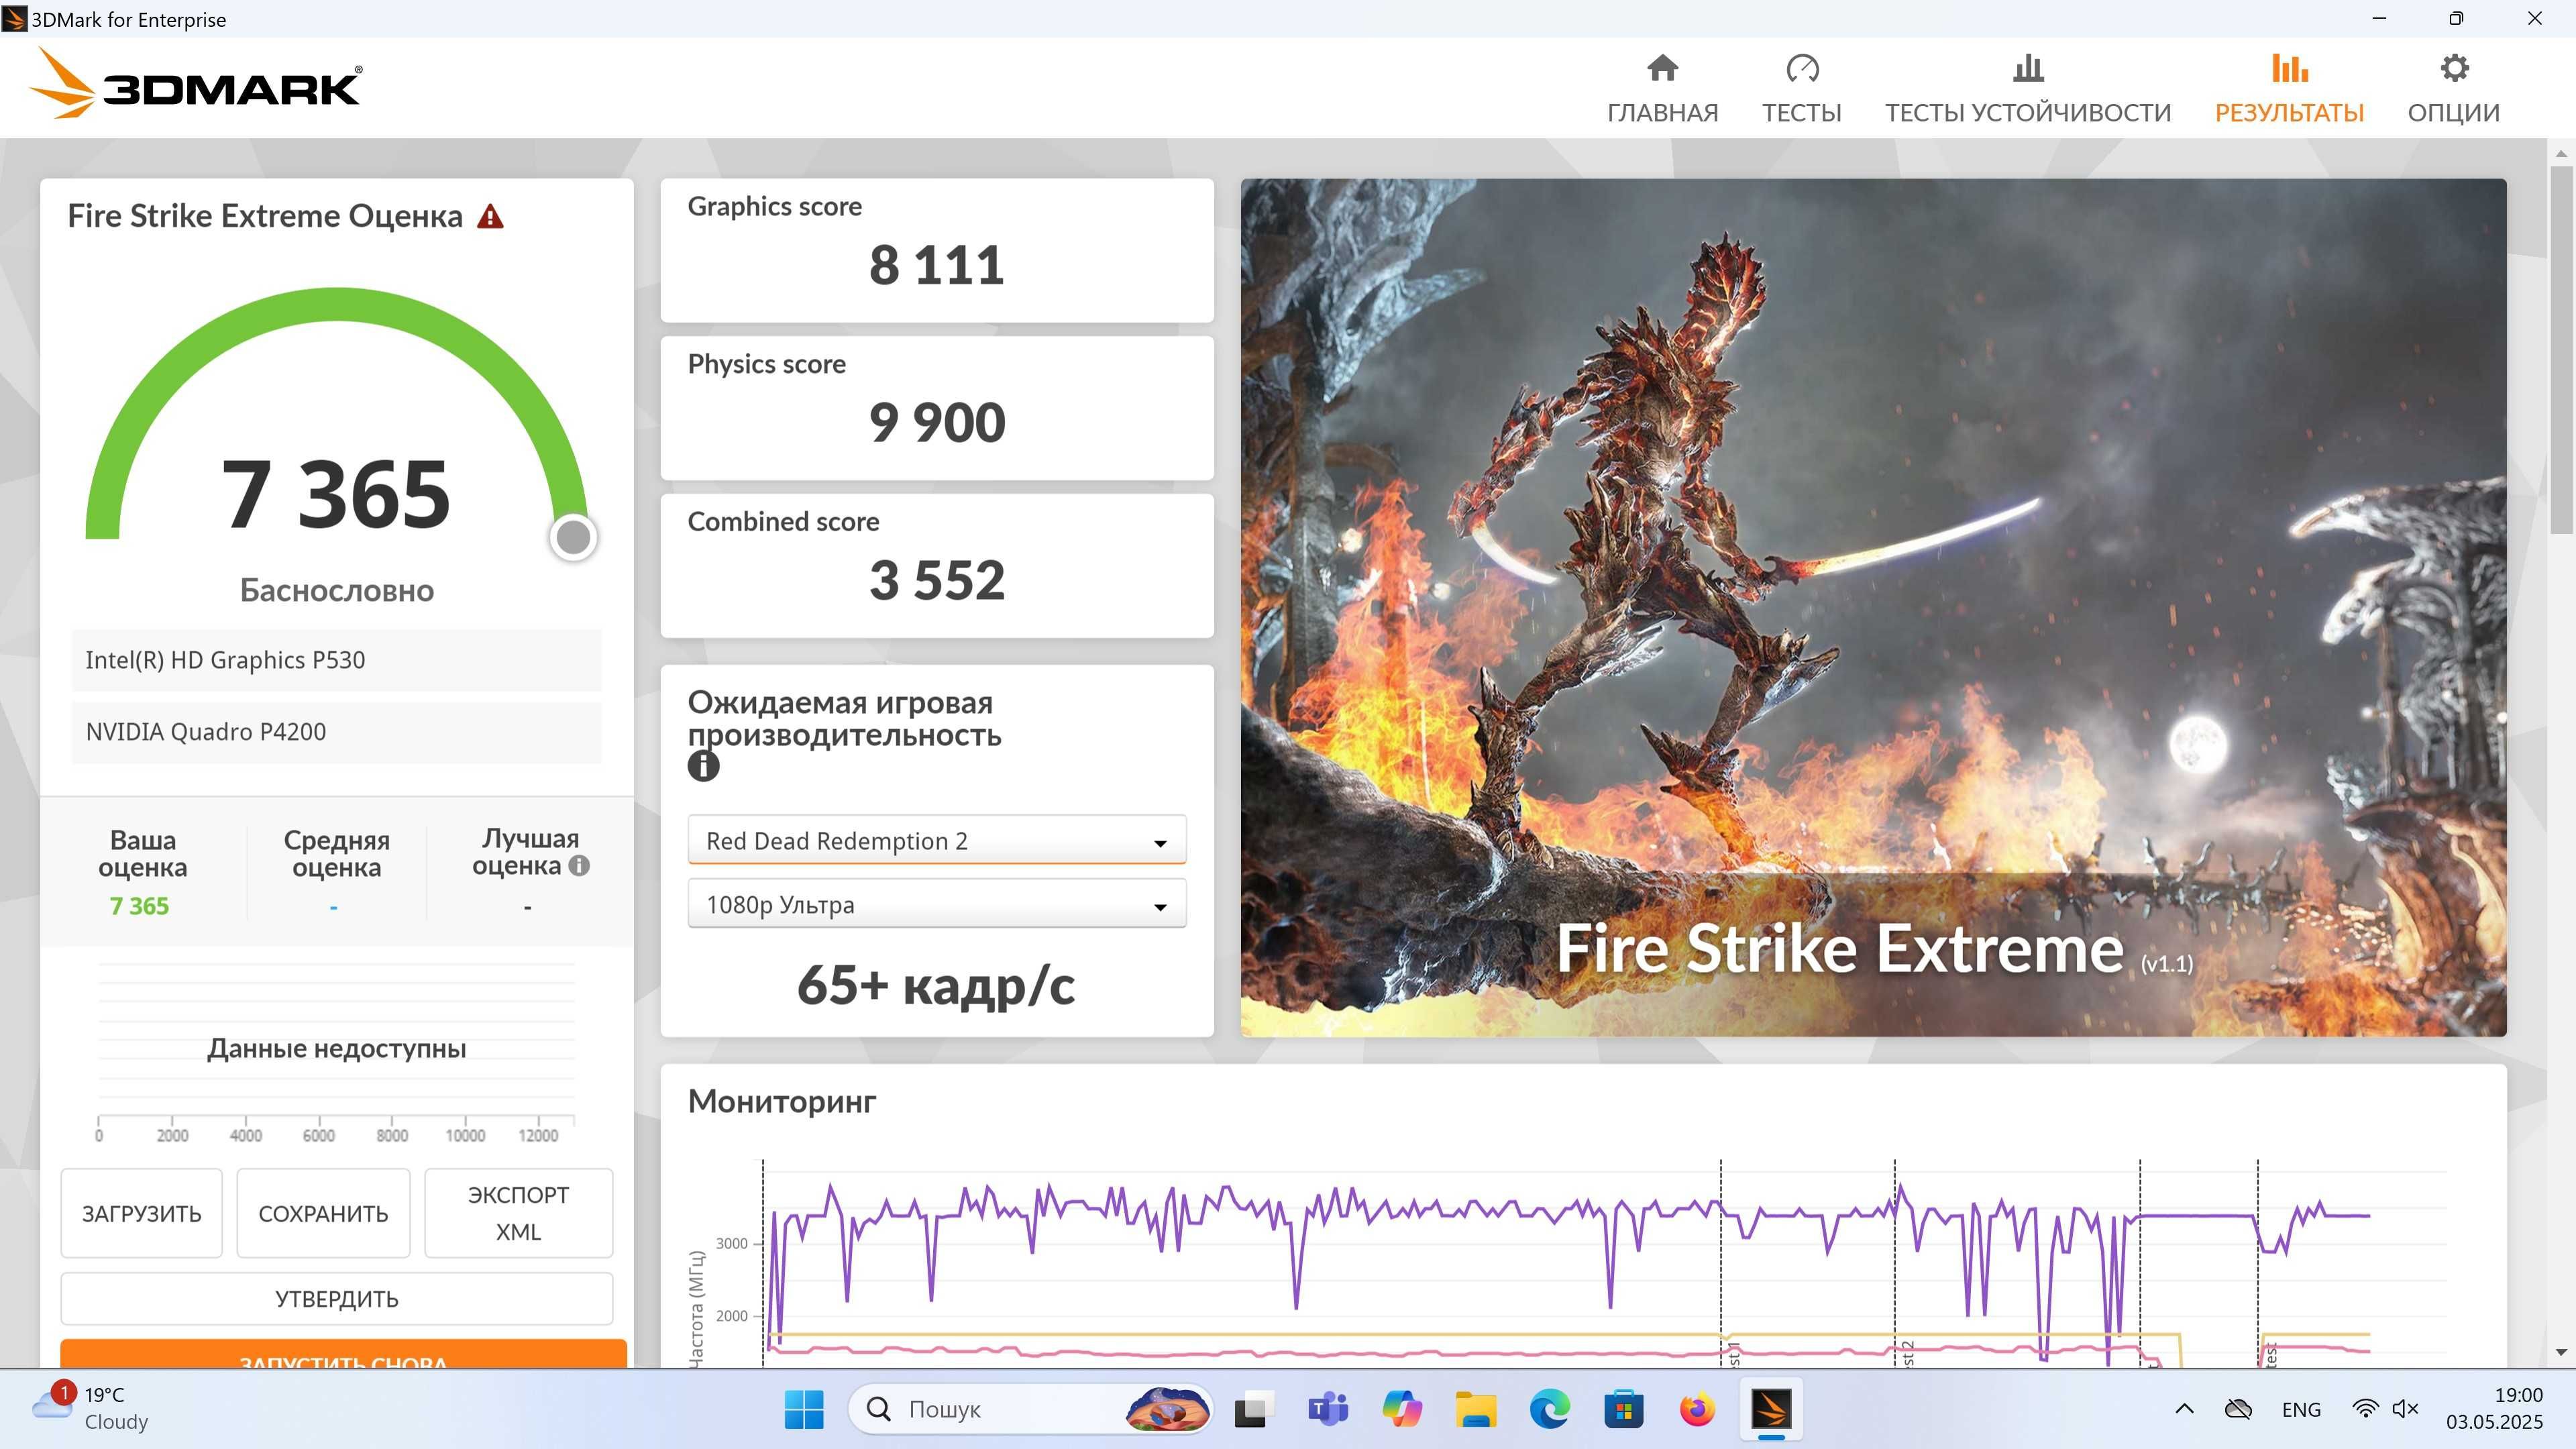Open the Red Dead Redemption 2 game dropdown
Screen dimensions: 2576x1449
click(937, 840)
